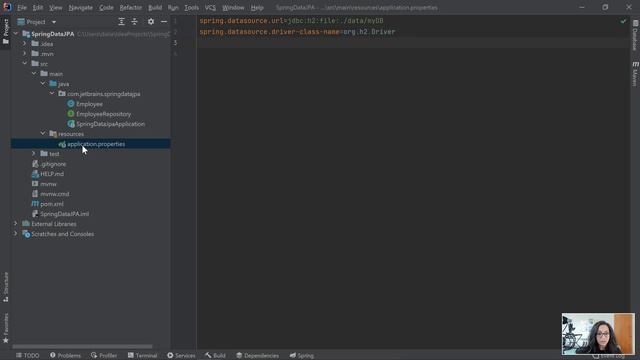Open the Run menu
640x360 pixels.
click(173, 8)
